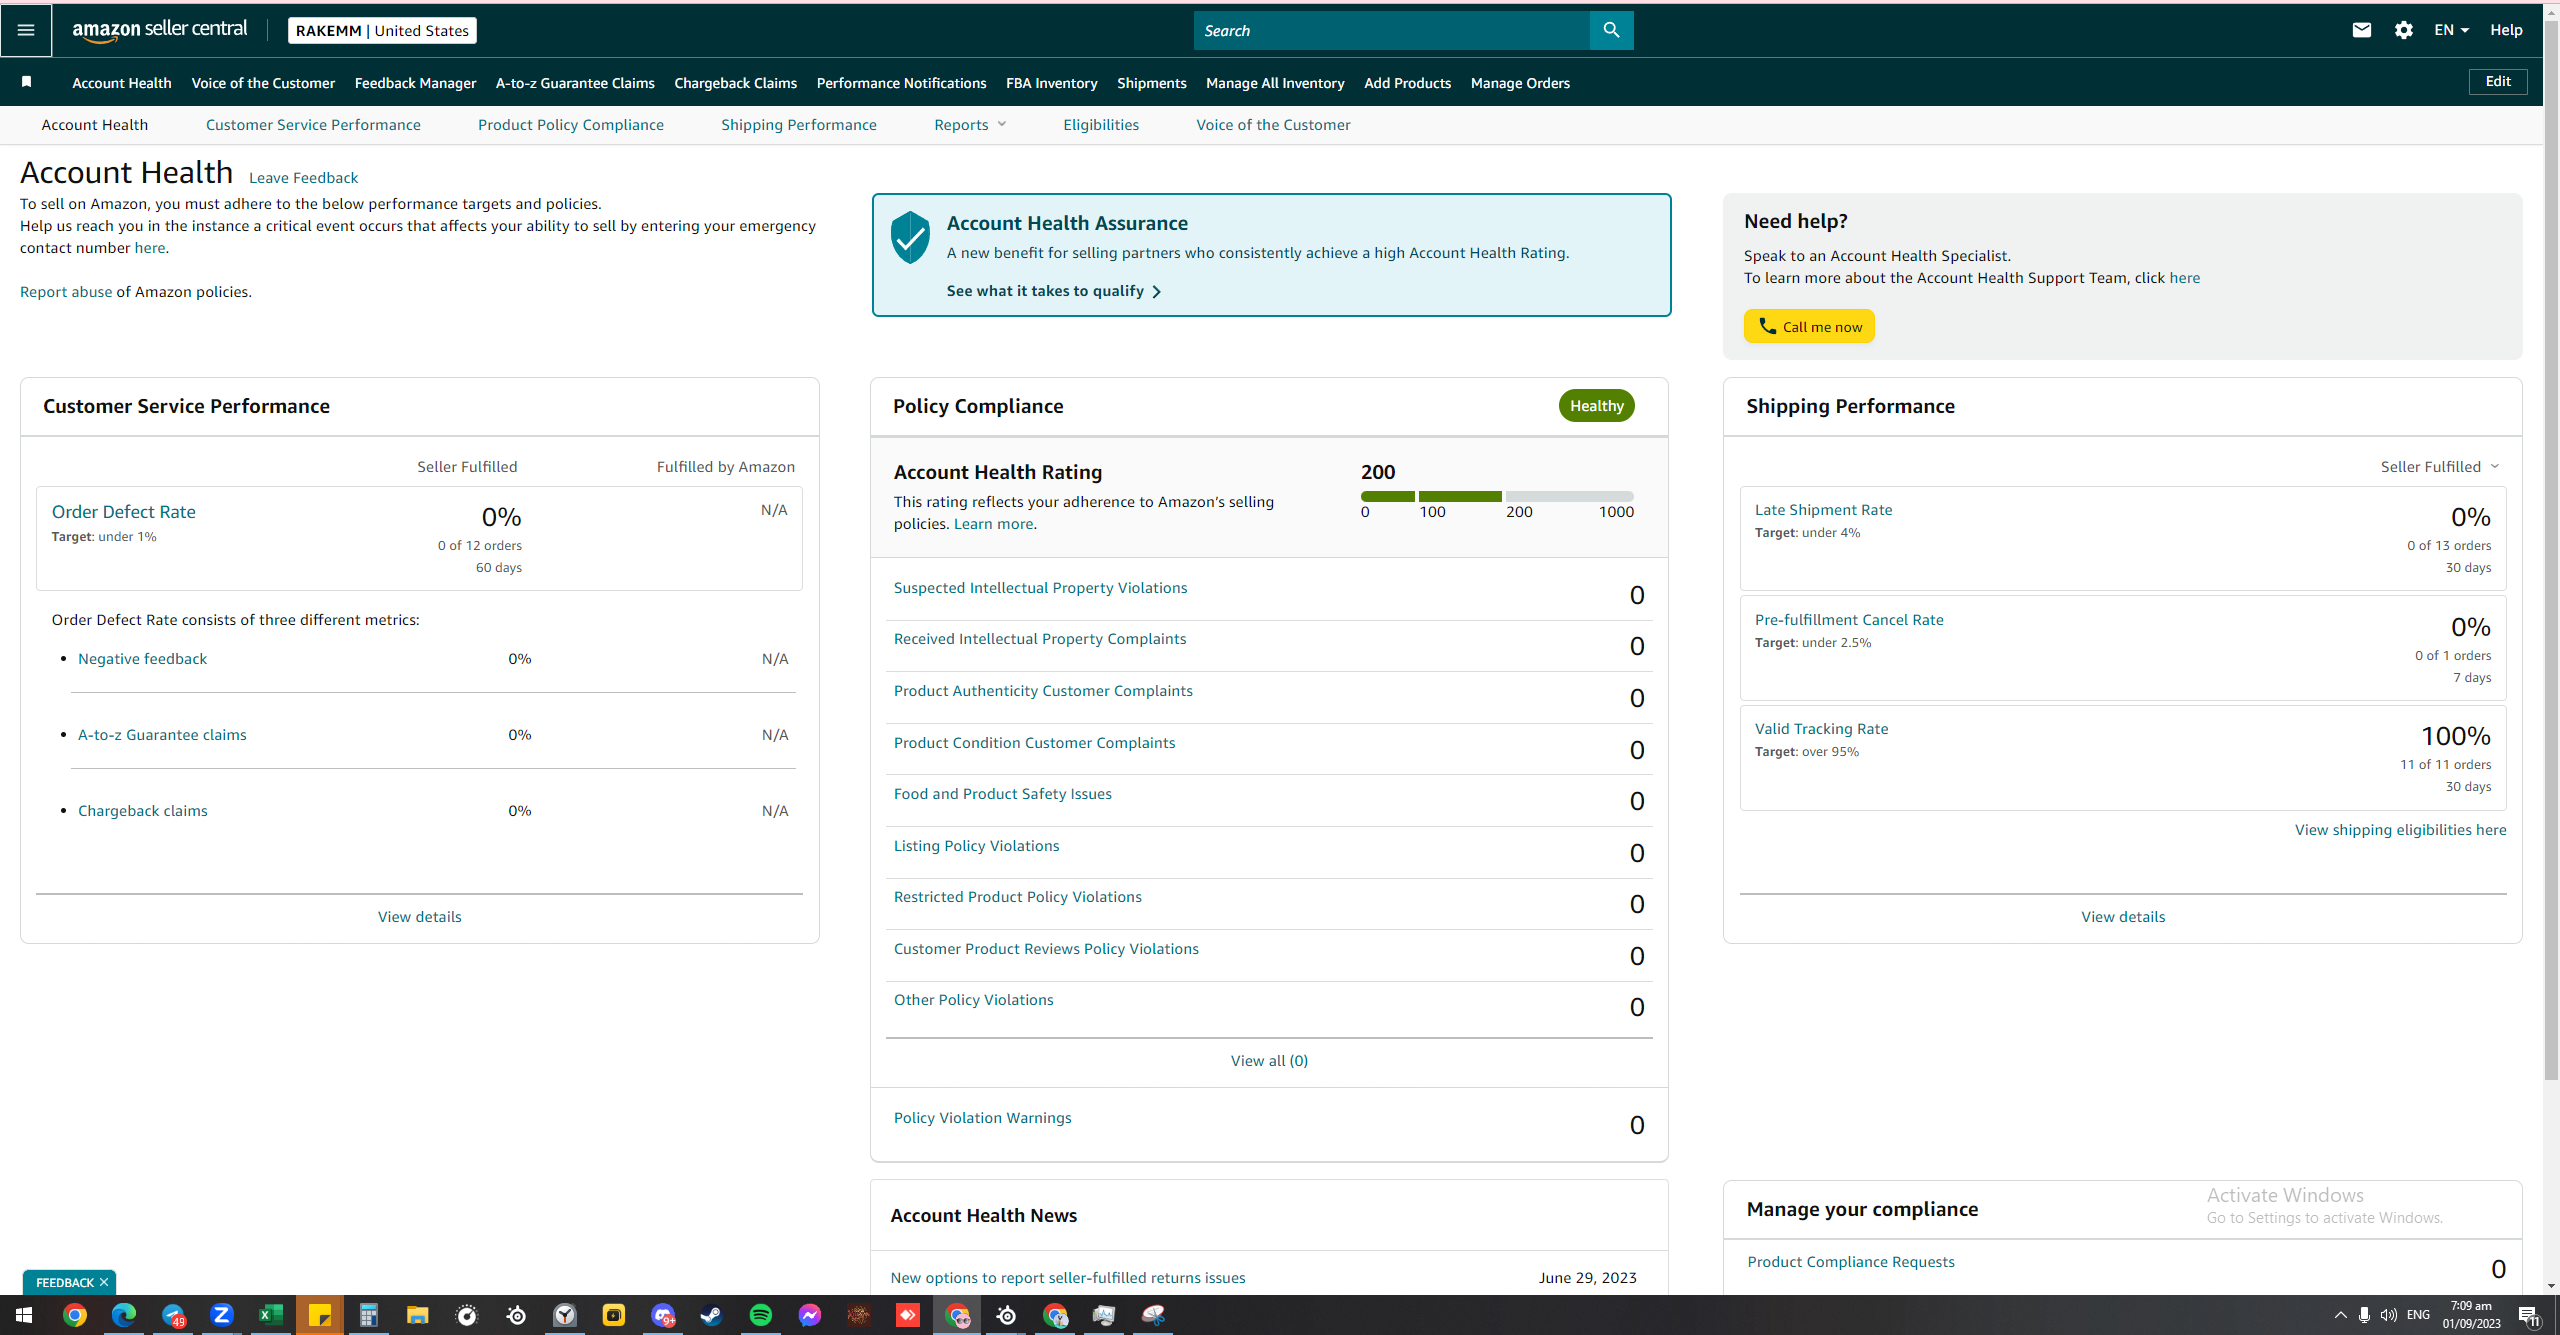The width and height of the screenshot is (2560, 1335).
Task: Click the bookmark flag icon
Action: pyautogui.click(x=27, y=82)
